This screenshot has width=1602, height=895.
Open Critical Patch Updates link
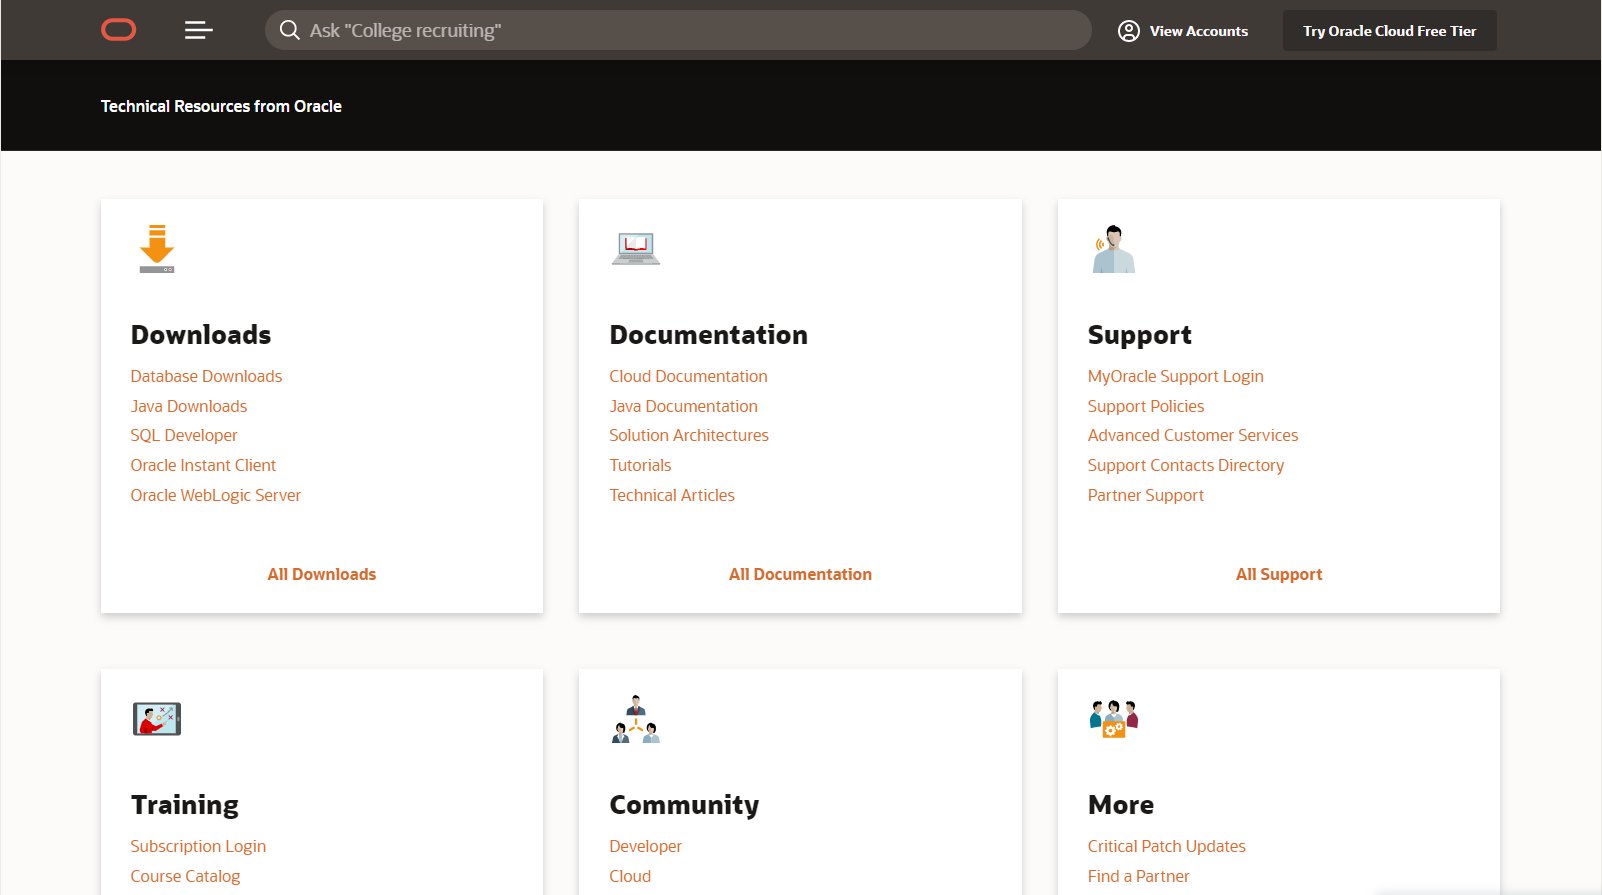(1167, 846)
